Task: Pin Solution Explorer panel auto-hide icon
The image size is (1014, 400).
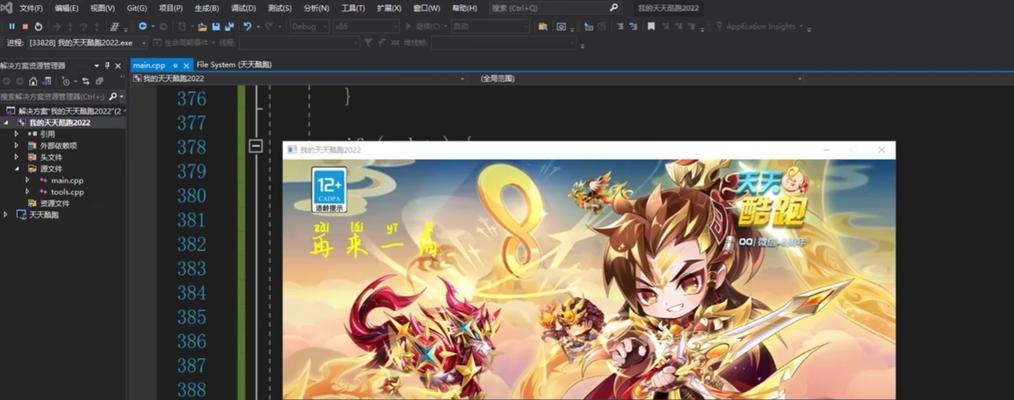Action: click(x=107, y=65)
